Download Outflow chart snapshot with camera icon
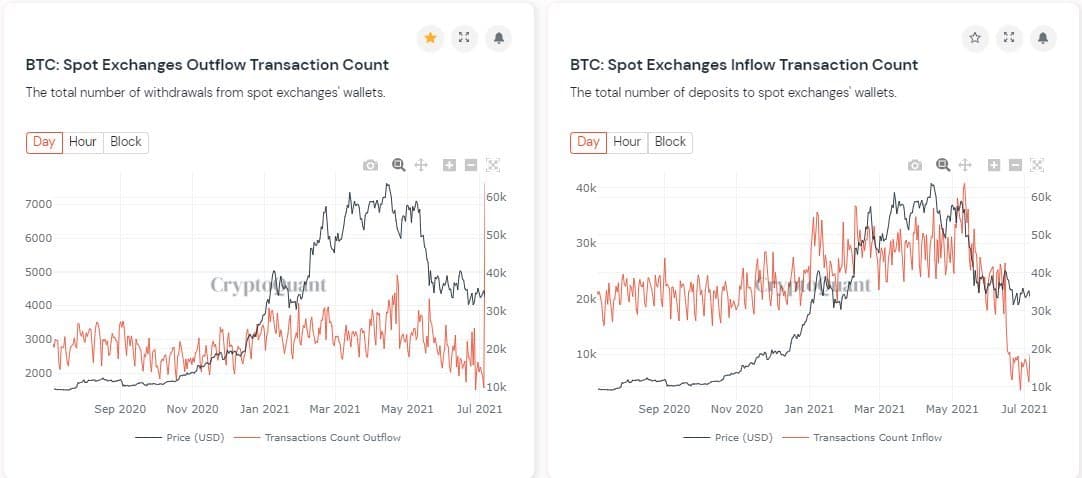The width and height of the screenshot is (1082, 478). coord(371,165)
